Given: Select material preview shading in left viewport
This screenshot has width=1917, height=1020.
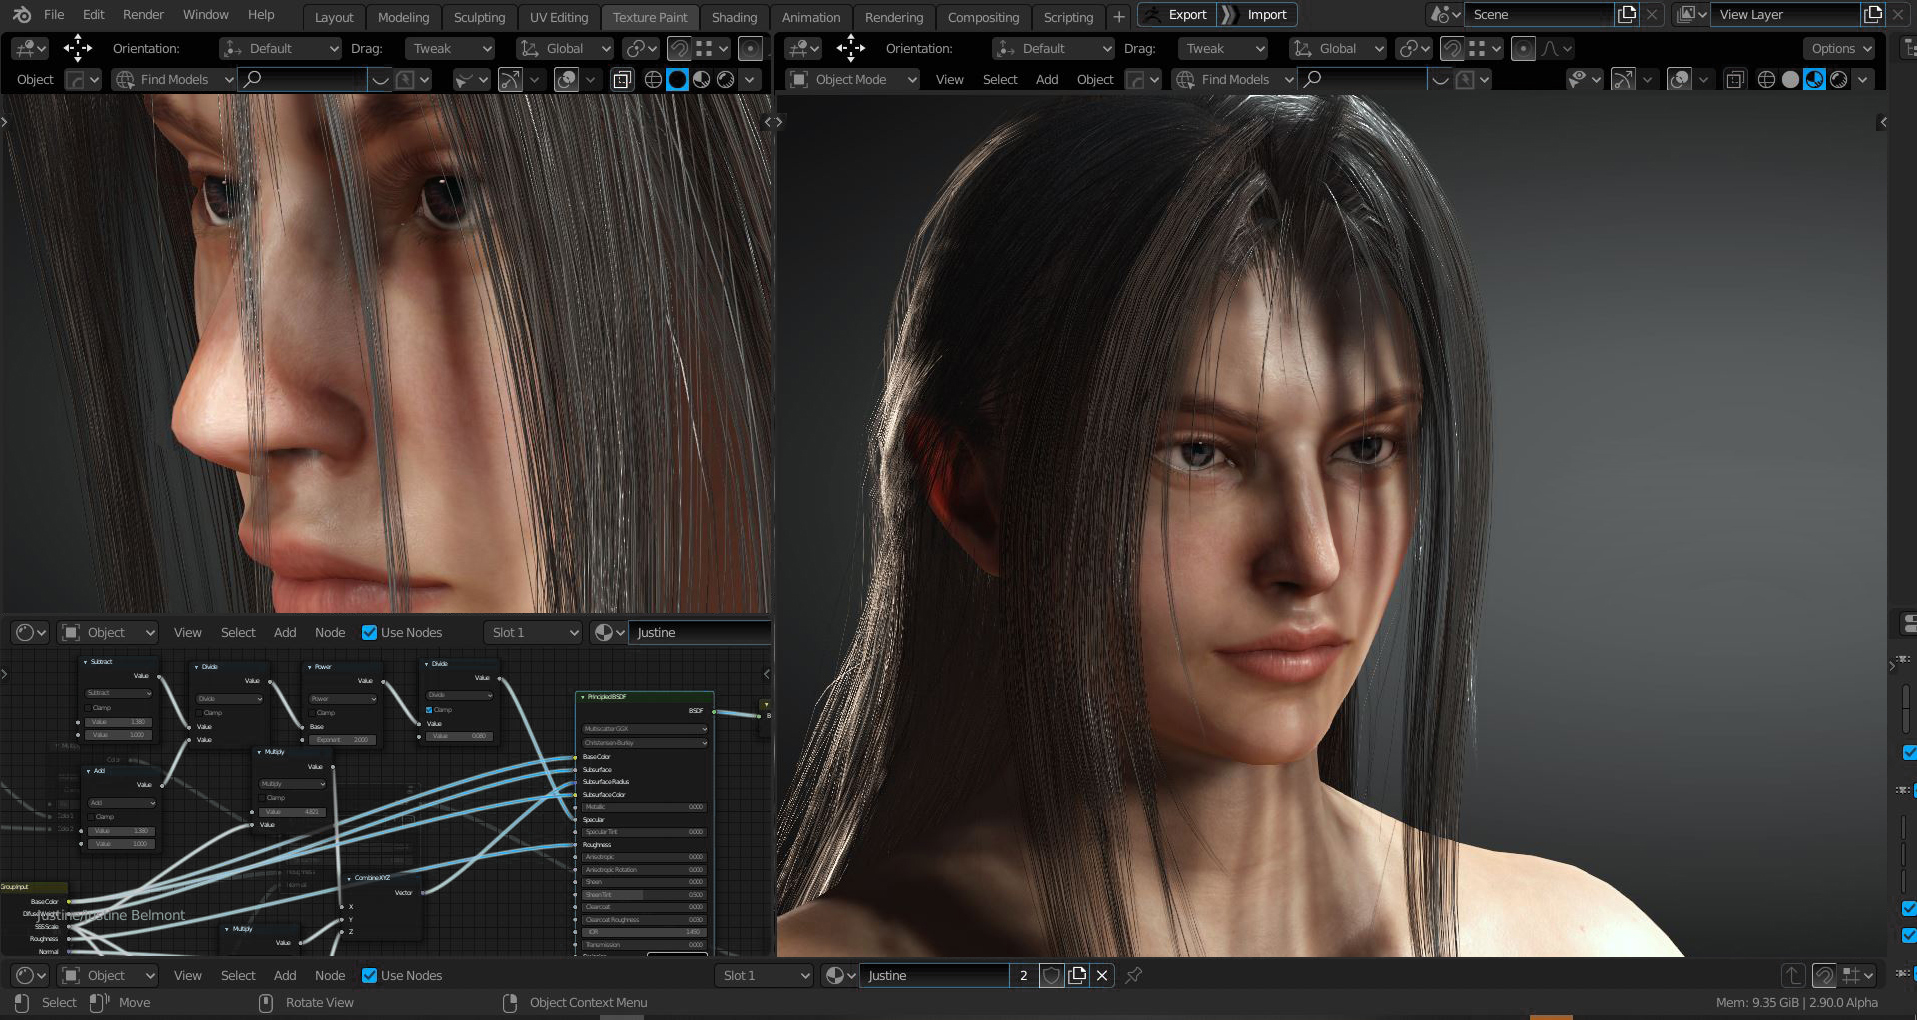Looking at the screenshot, I should [701, 79].
